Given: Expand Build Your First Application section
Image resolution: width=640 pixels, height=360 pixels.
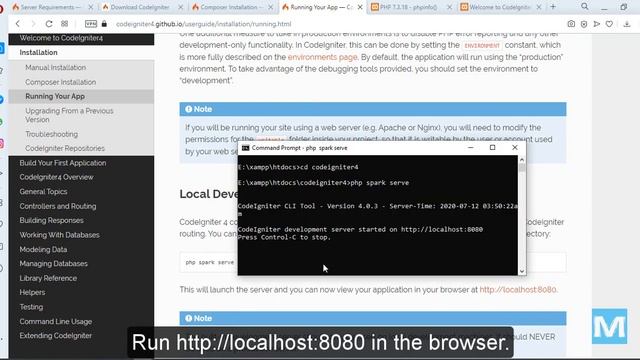Looking at the screenshot, I should (x=63, y=163).
